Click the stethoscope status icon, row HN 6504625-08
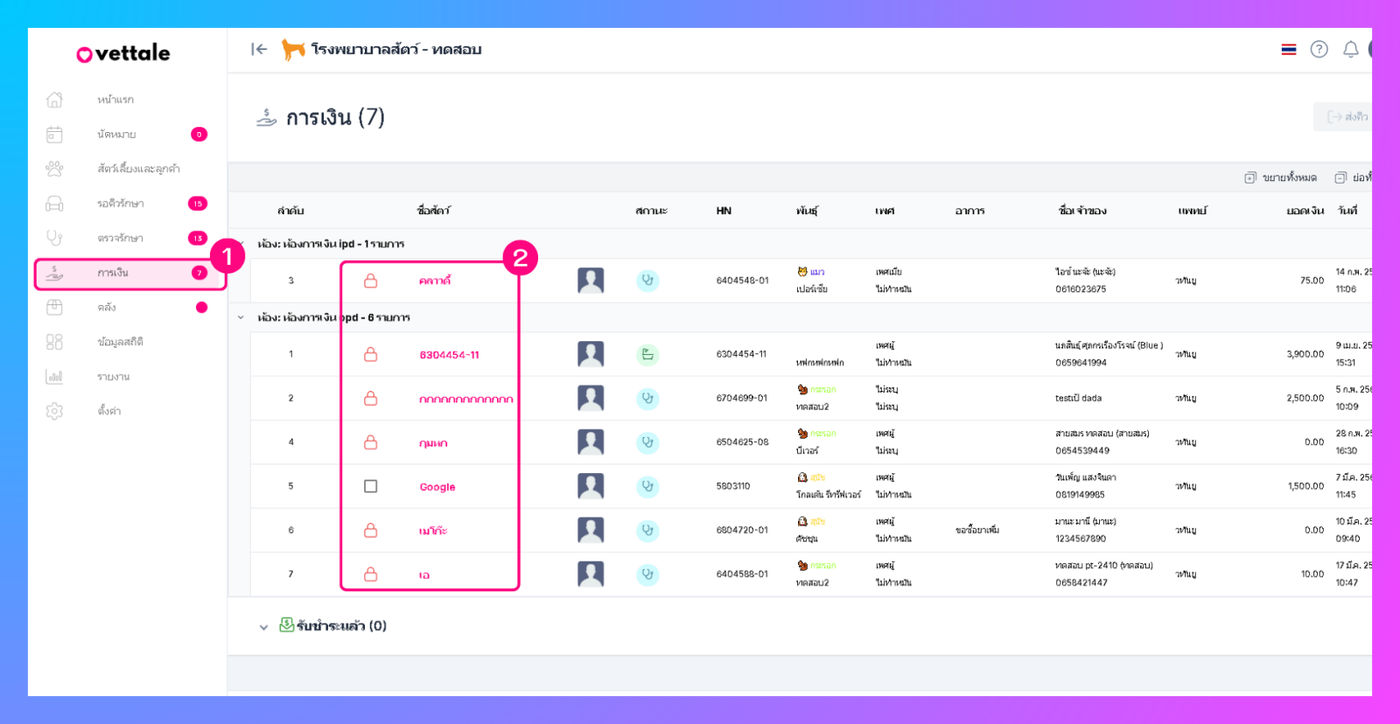Image resolution: width=1400 pixels, height=724 pixels. (x=648, y=442)
